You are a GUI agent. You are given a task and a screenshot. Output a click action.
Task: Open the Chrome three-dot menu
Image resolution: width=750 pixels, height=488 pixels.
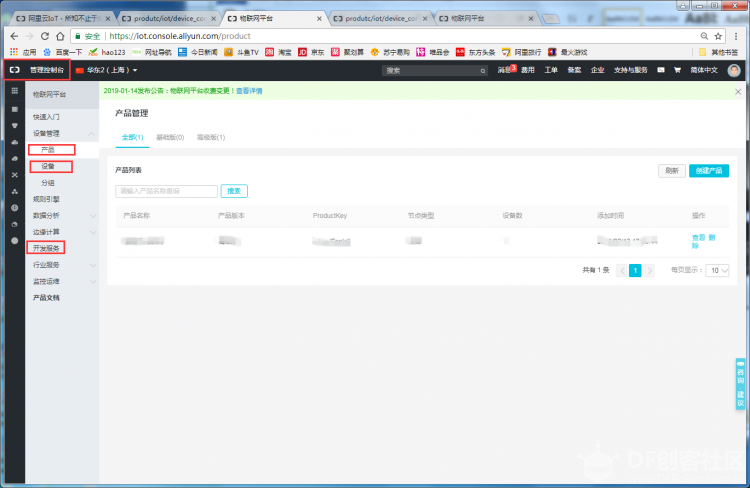[x=736, y=36]
